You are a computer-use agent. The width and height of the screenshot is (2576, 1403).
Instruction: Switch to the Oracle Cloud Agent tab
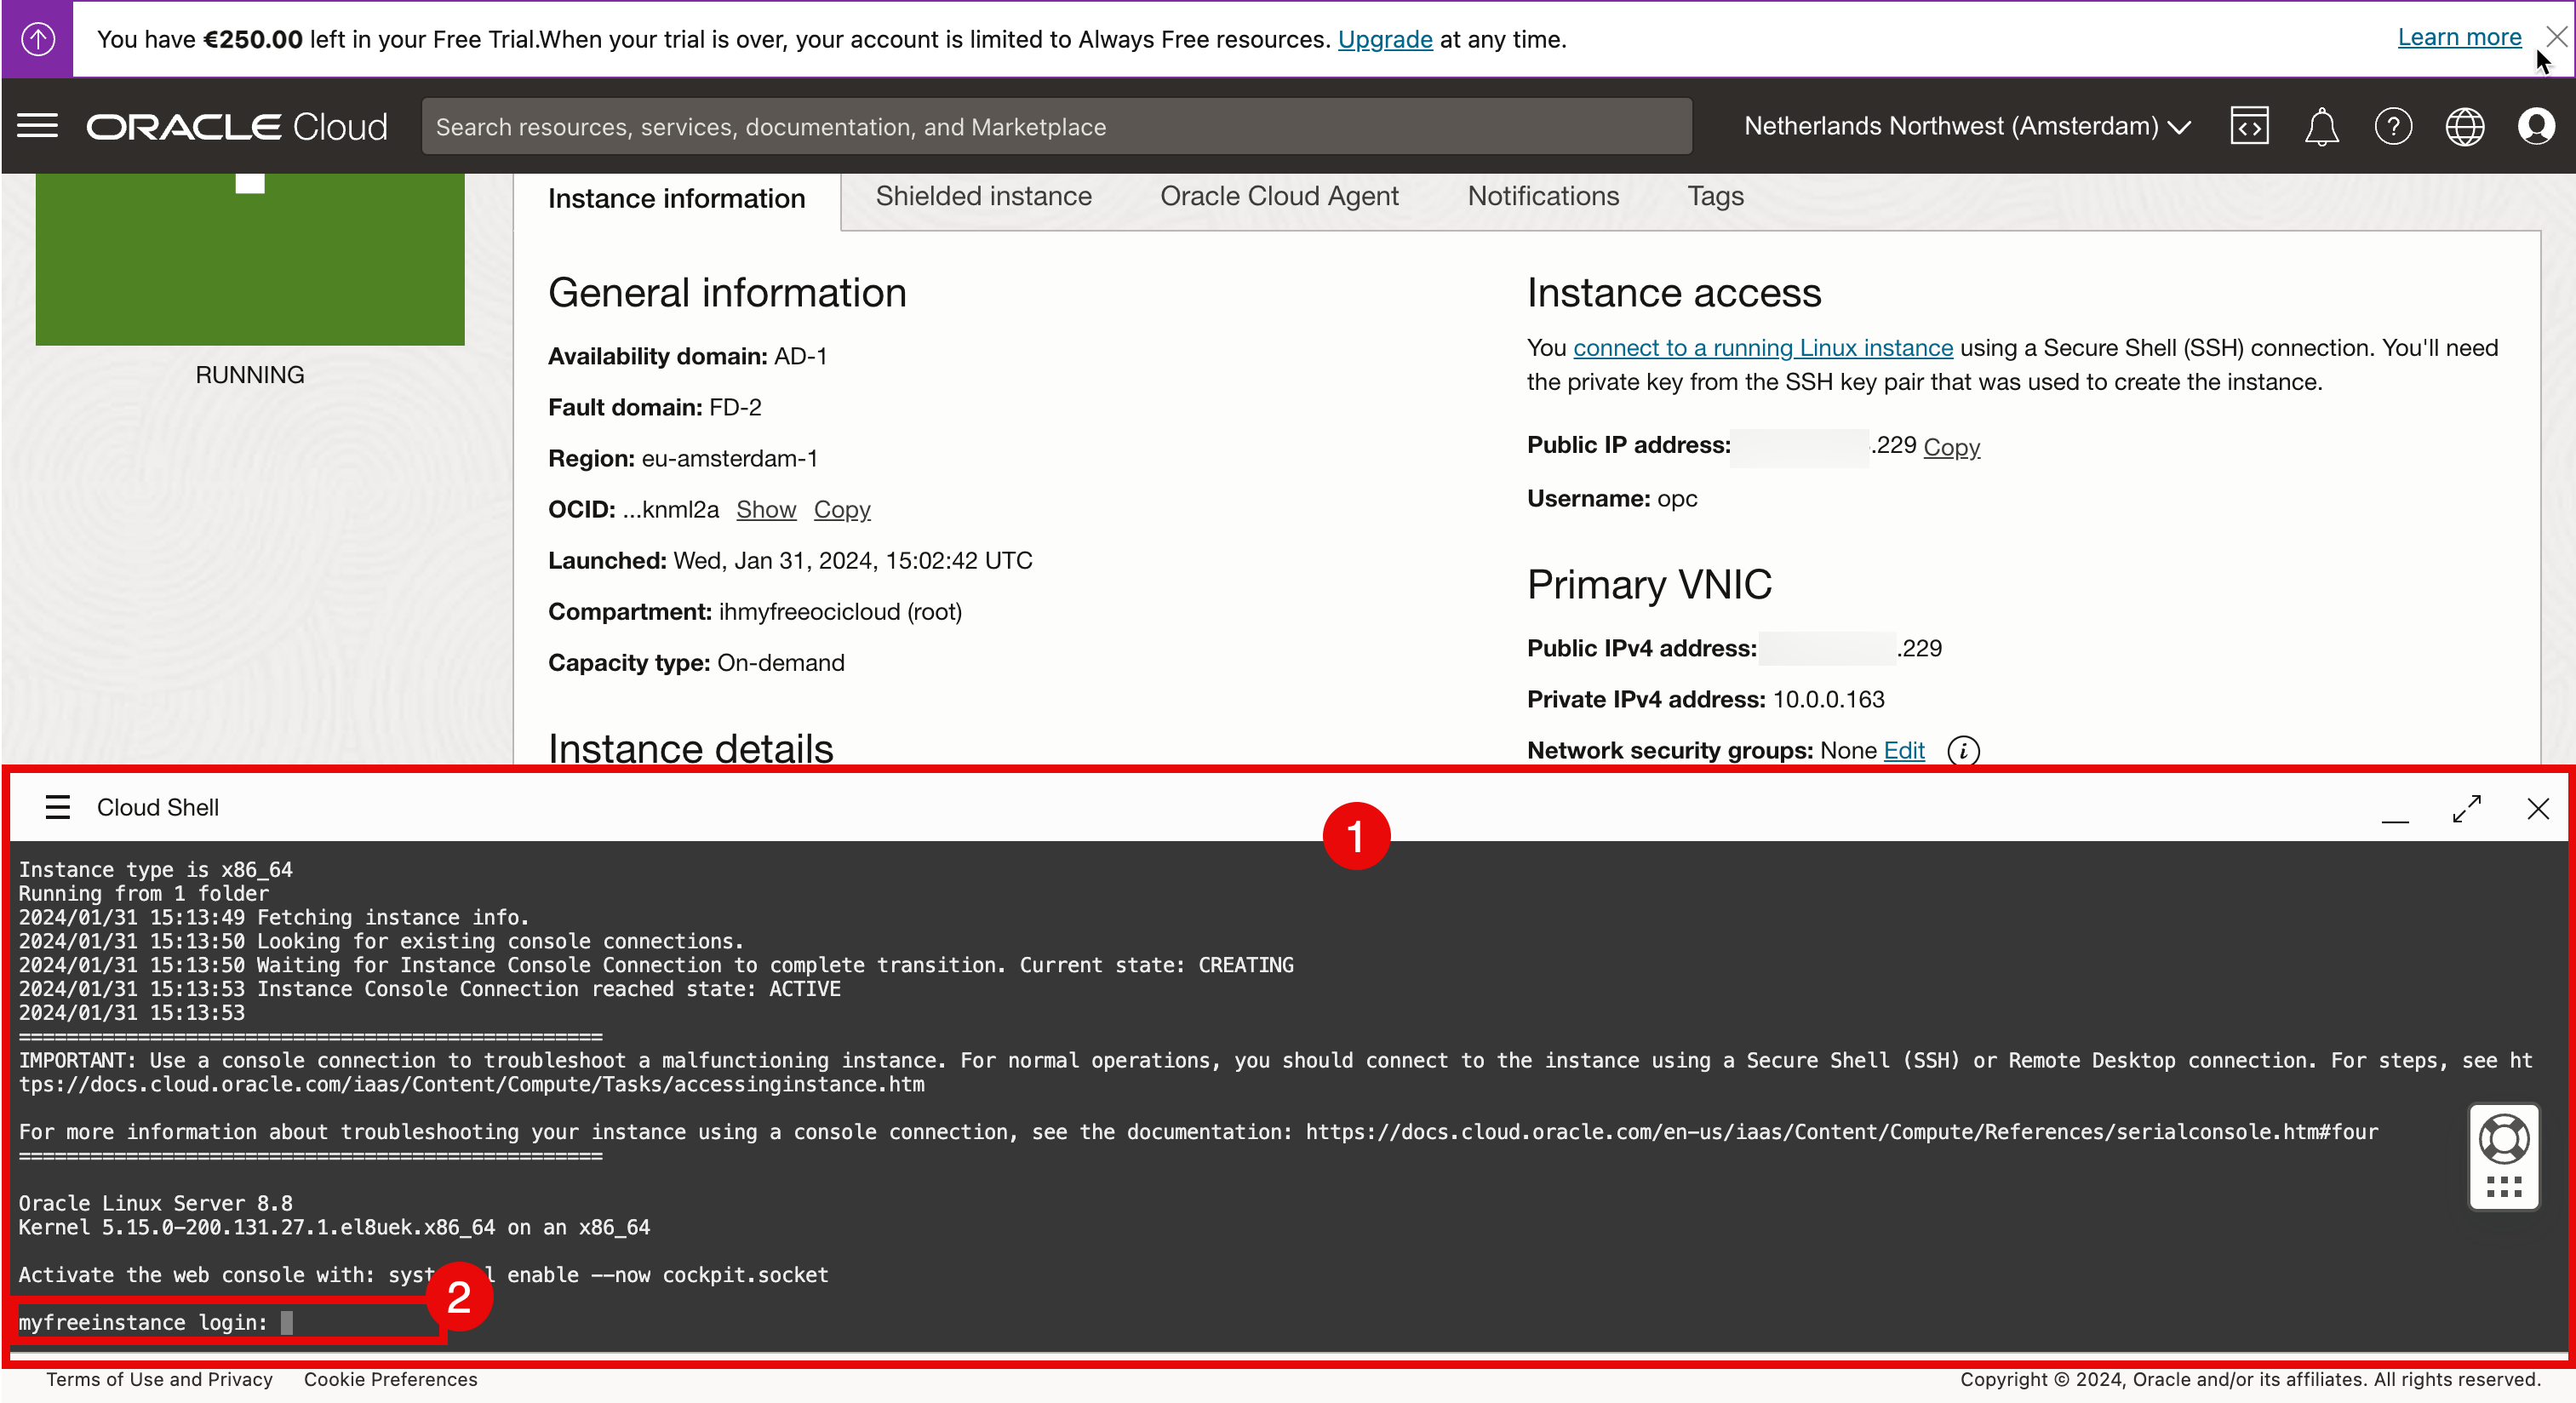1279,196
